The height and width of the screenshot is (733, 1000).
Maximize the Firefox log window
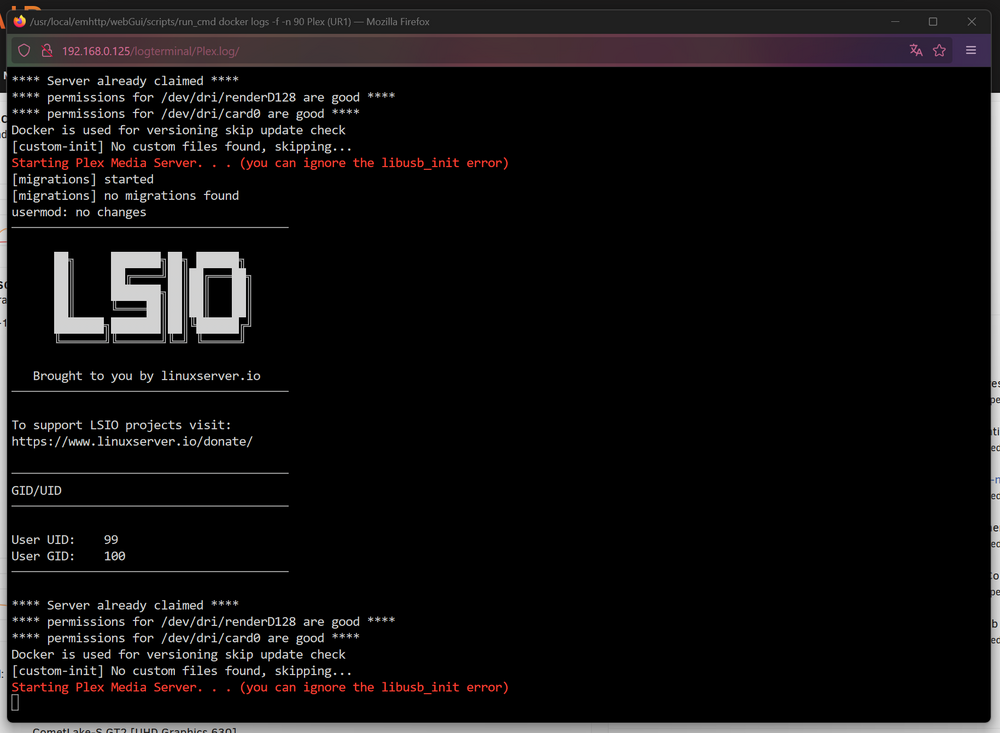(x=932, y=22)
